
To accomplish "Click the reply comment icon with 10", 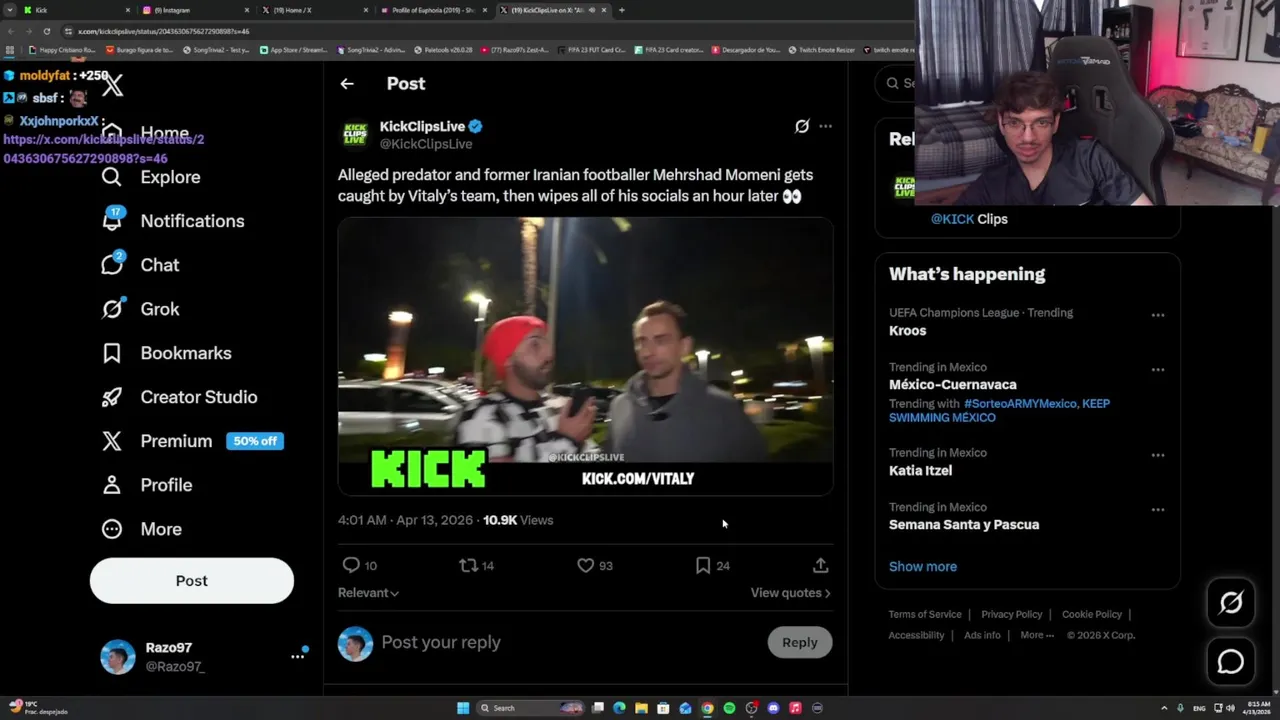I will pyautogui.click(x=351, y=565).
